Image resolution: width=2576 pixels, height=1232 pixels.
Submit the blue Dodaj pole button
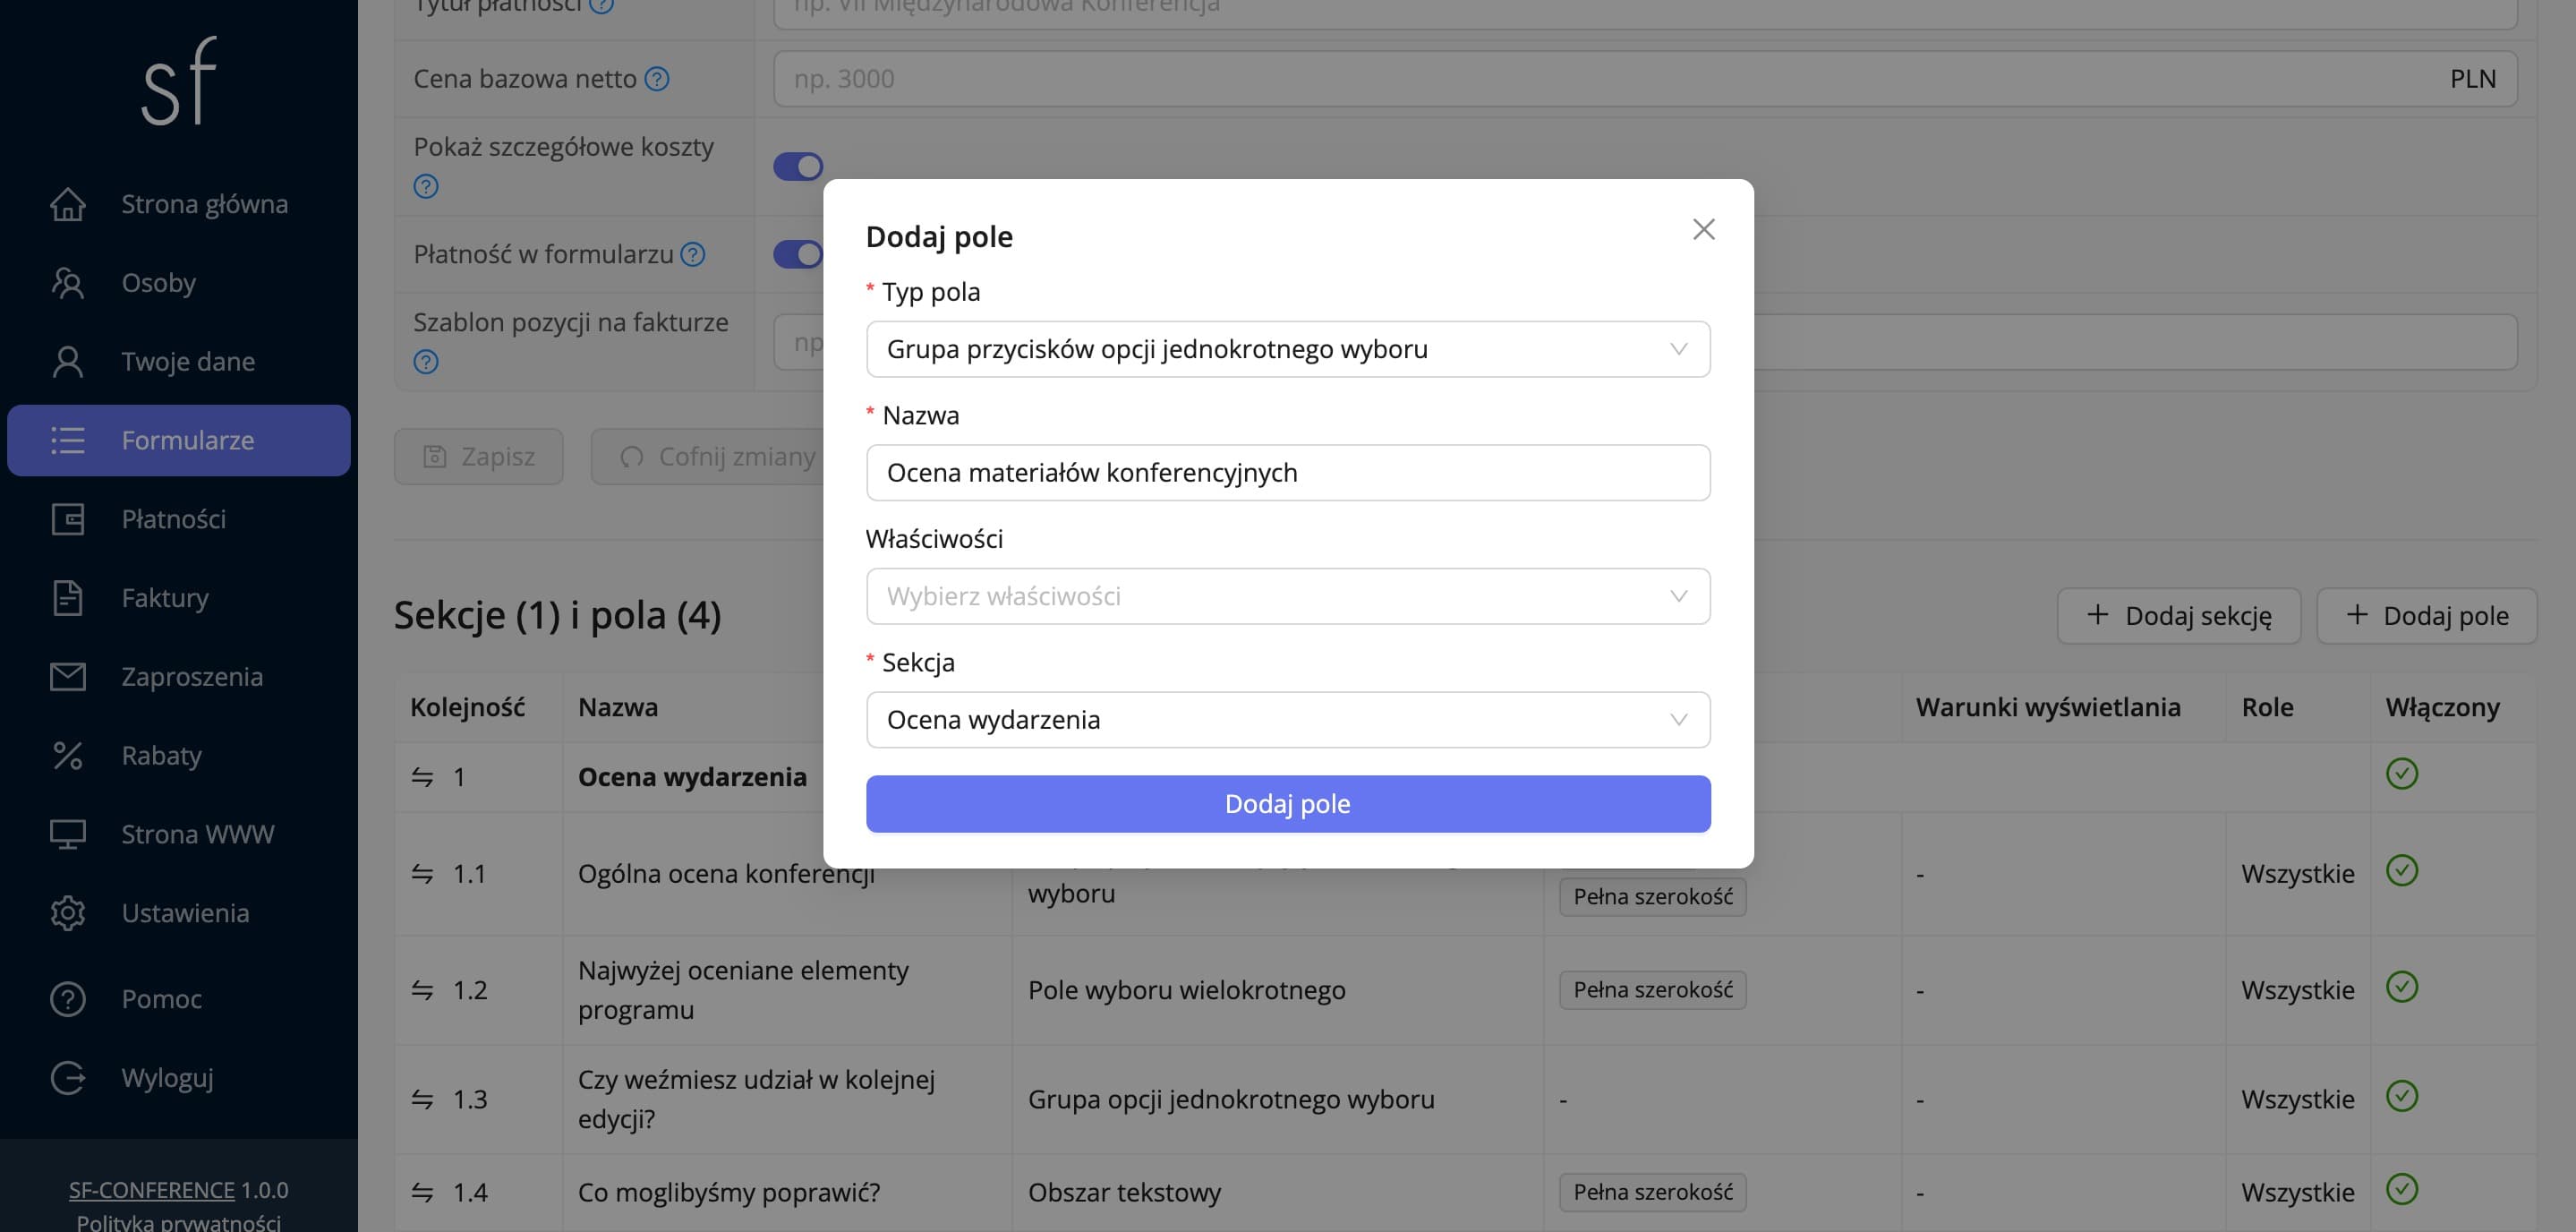click(x=1288, y=804)
